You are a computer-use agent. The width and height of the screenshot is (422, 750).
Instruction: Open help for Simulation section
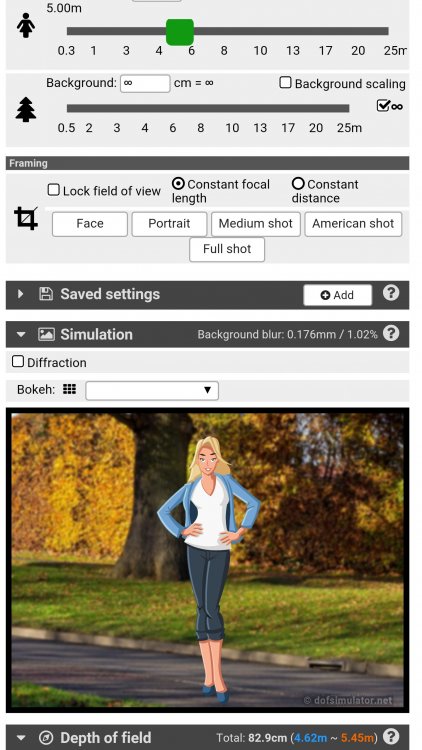coord(391,333)
